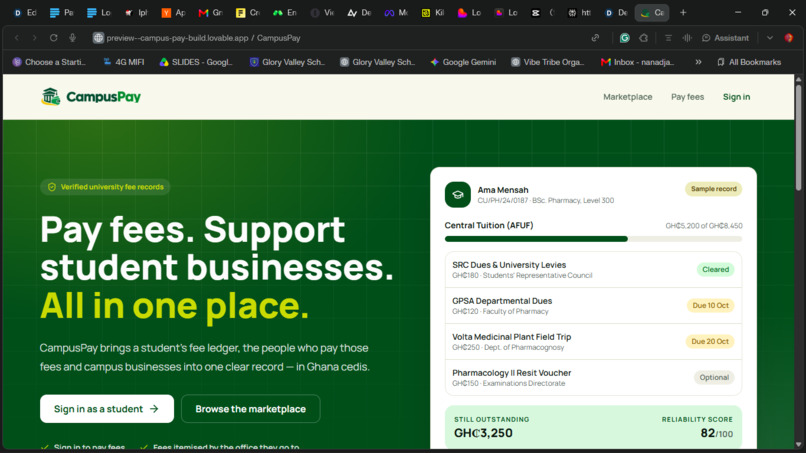
Task: Open the Pay fees nav link
Action: point(687,97)
